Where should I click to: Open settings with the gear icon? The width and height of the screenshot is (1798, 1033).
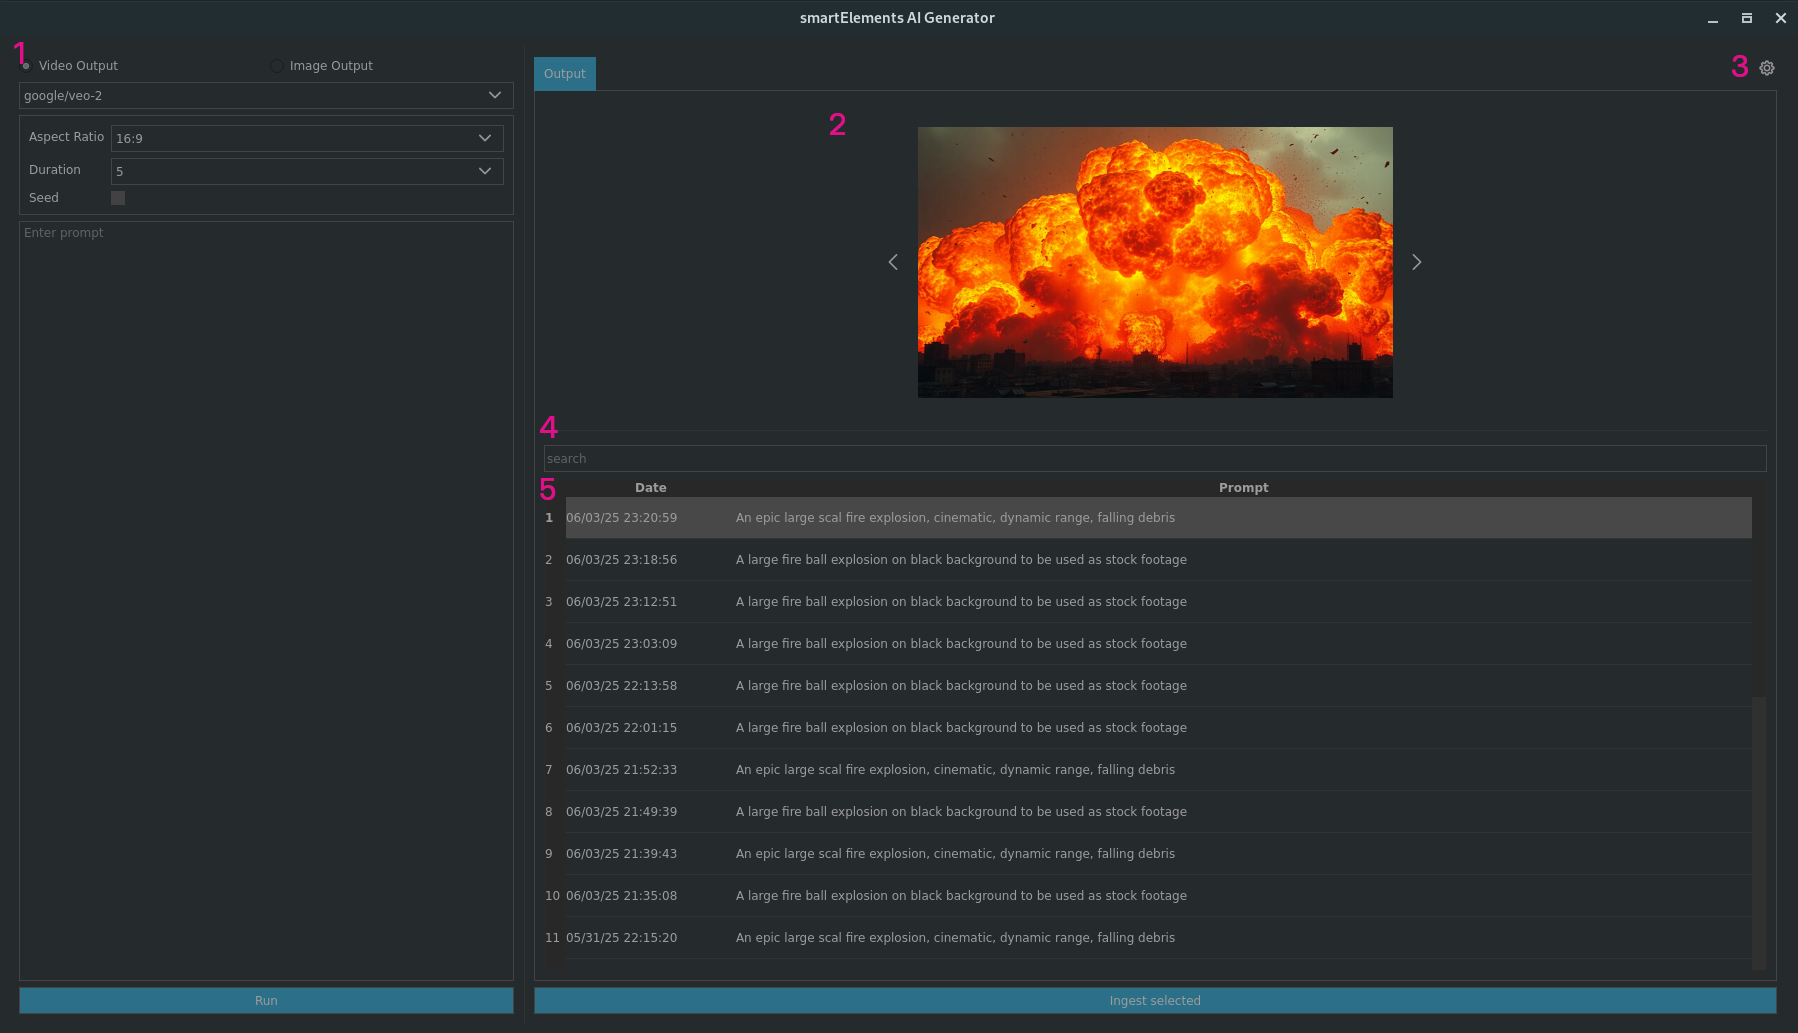coord(1767,68)
